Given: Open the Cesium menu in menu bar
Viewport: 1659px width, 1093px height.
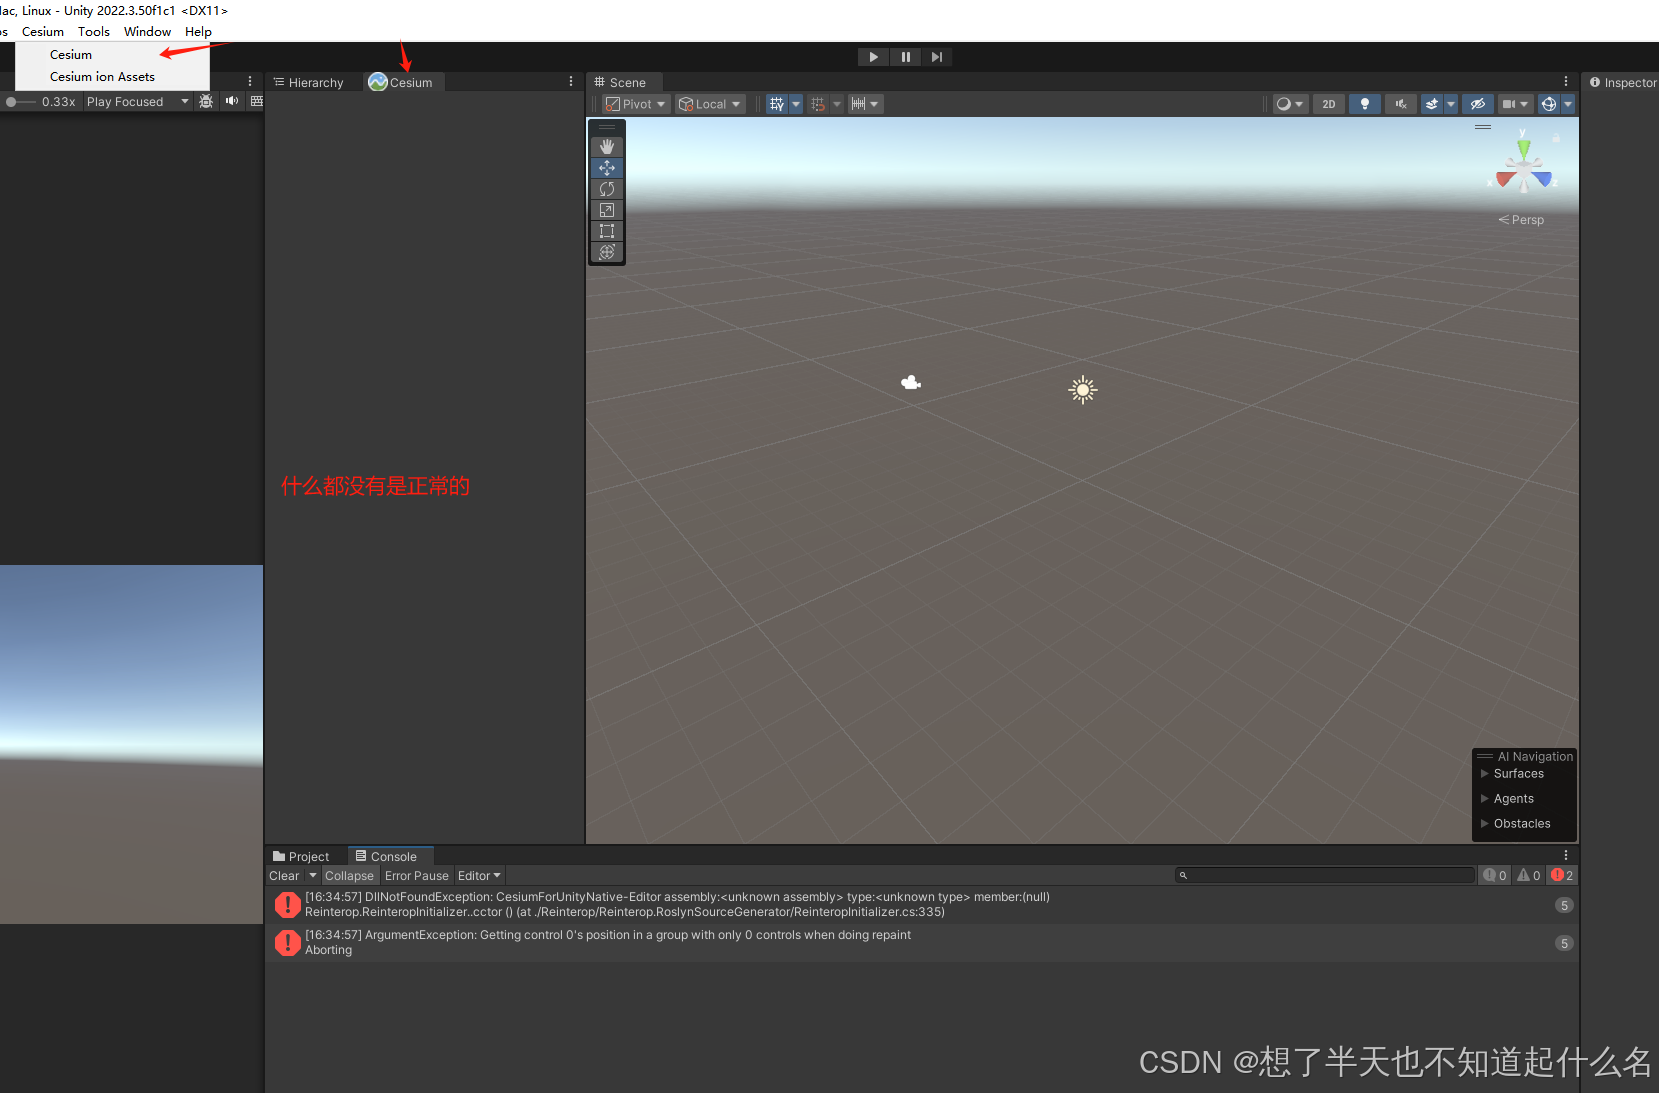Looking at the screenshot, I should coord(43,31).
